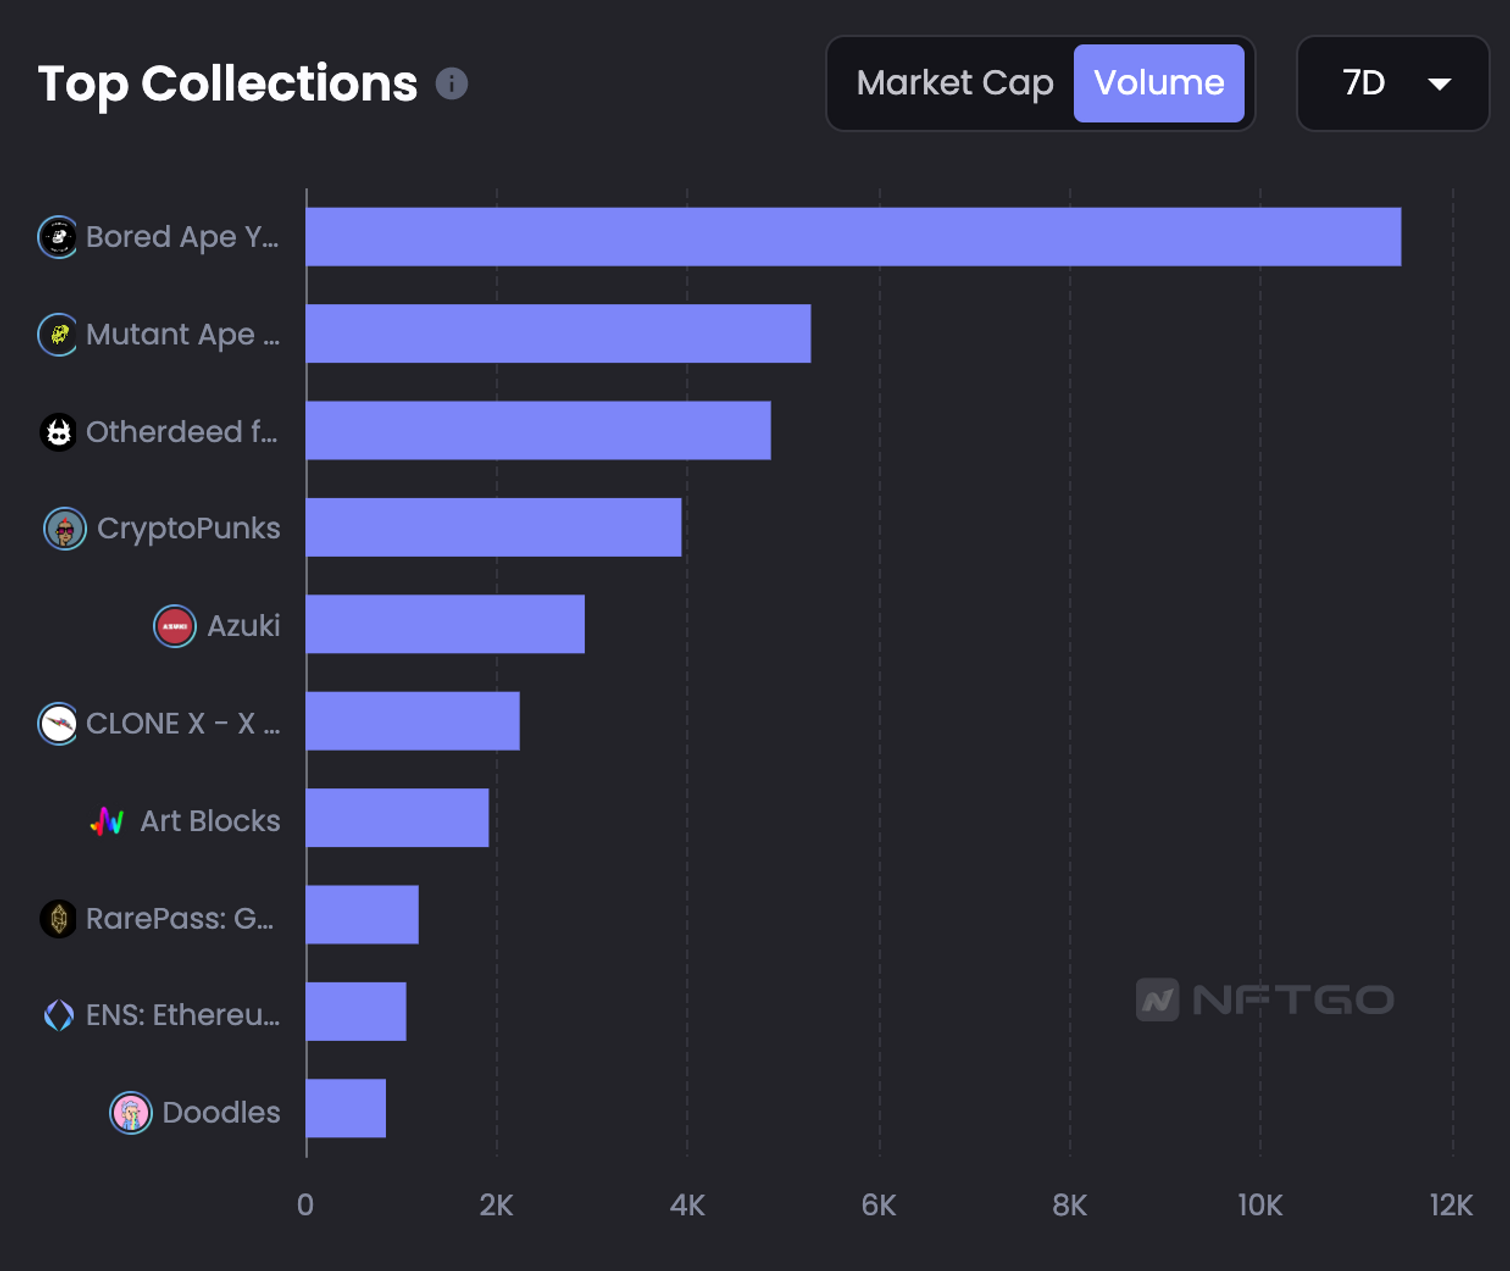Screen dimensions: 1510x1271
Task: Select the Volume toggle option
Action: pyautogui.click(x=1158, y=83)
